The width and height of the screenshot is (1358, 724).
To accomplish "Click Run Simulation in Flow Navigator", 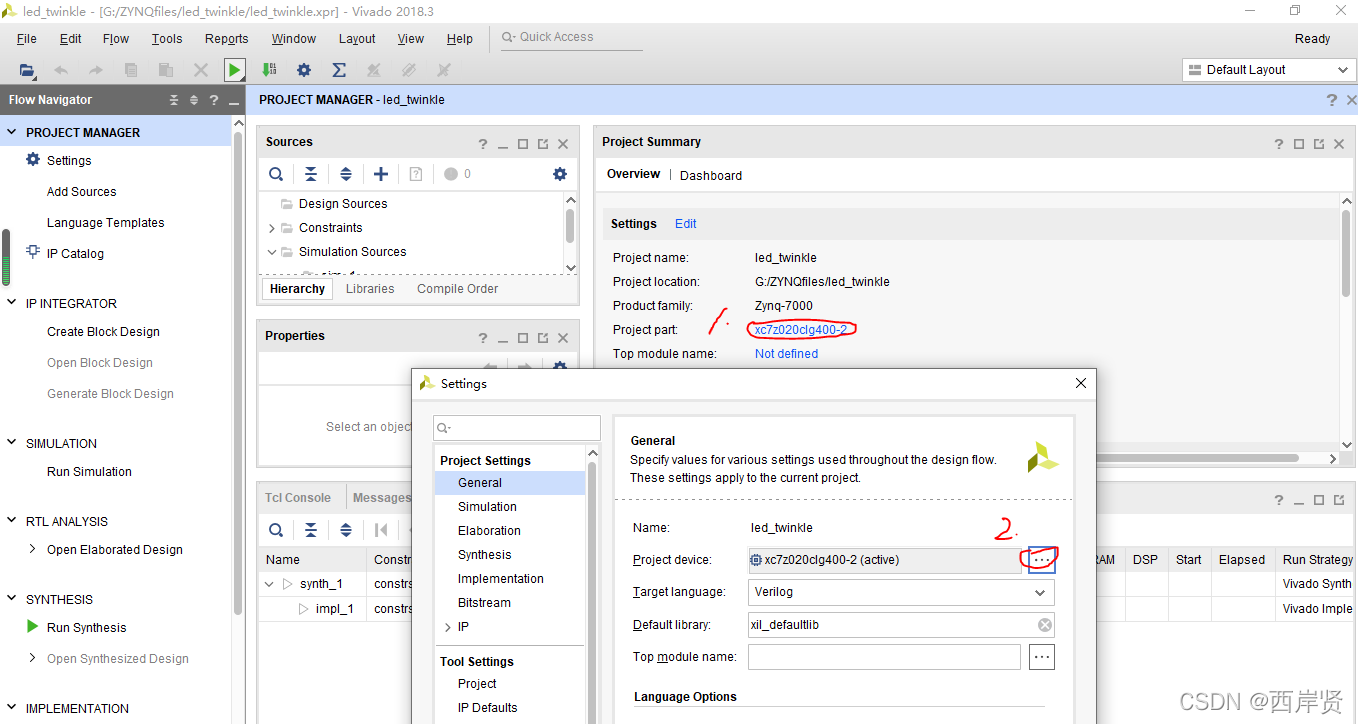I will coord(89,471).
